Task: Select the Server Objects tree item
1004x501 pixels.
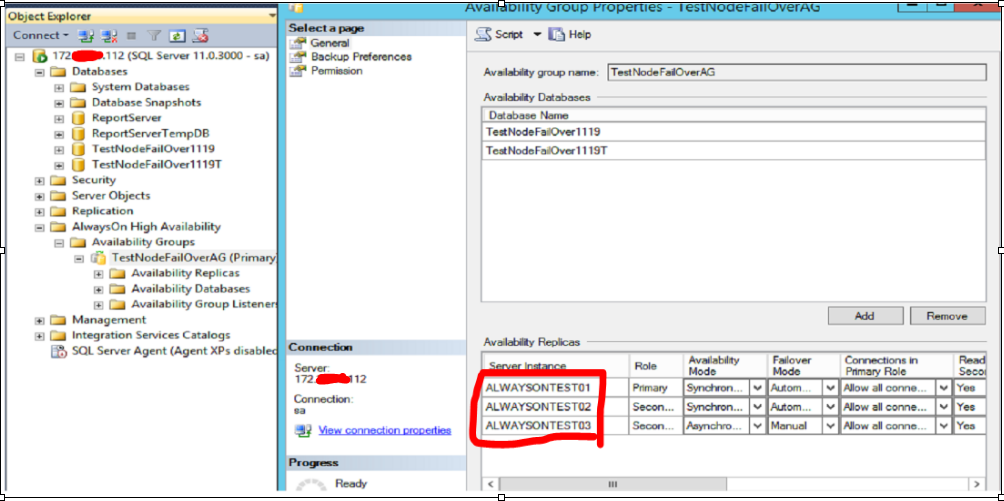Action: (x=111, y=195)
